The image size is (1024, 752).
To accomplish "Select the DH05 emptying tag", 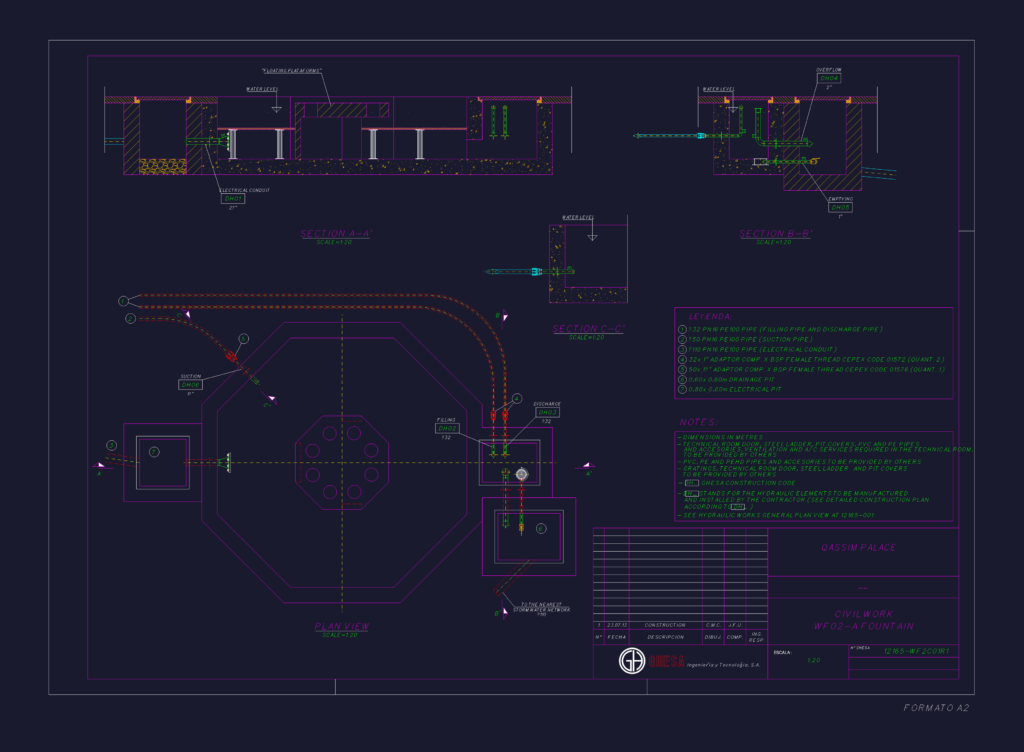I will 840,208.
